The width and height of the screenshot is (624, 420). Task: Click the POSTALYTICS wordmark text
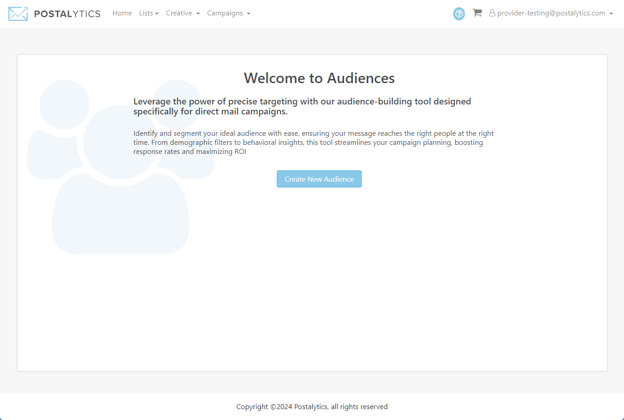[67, 14]
